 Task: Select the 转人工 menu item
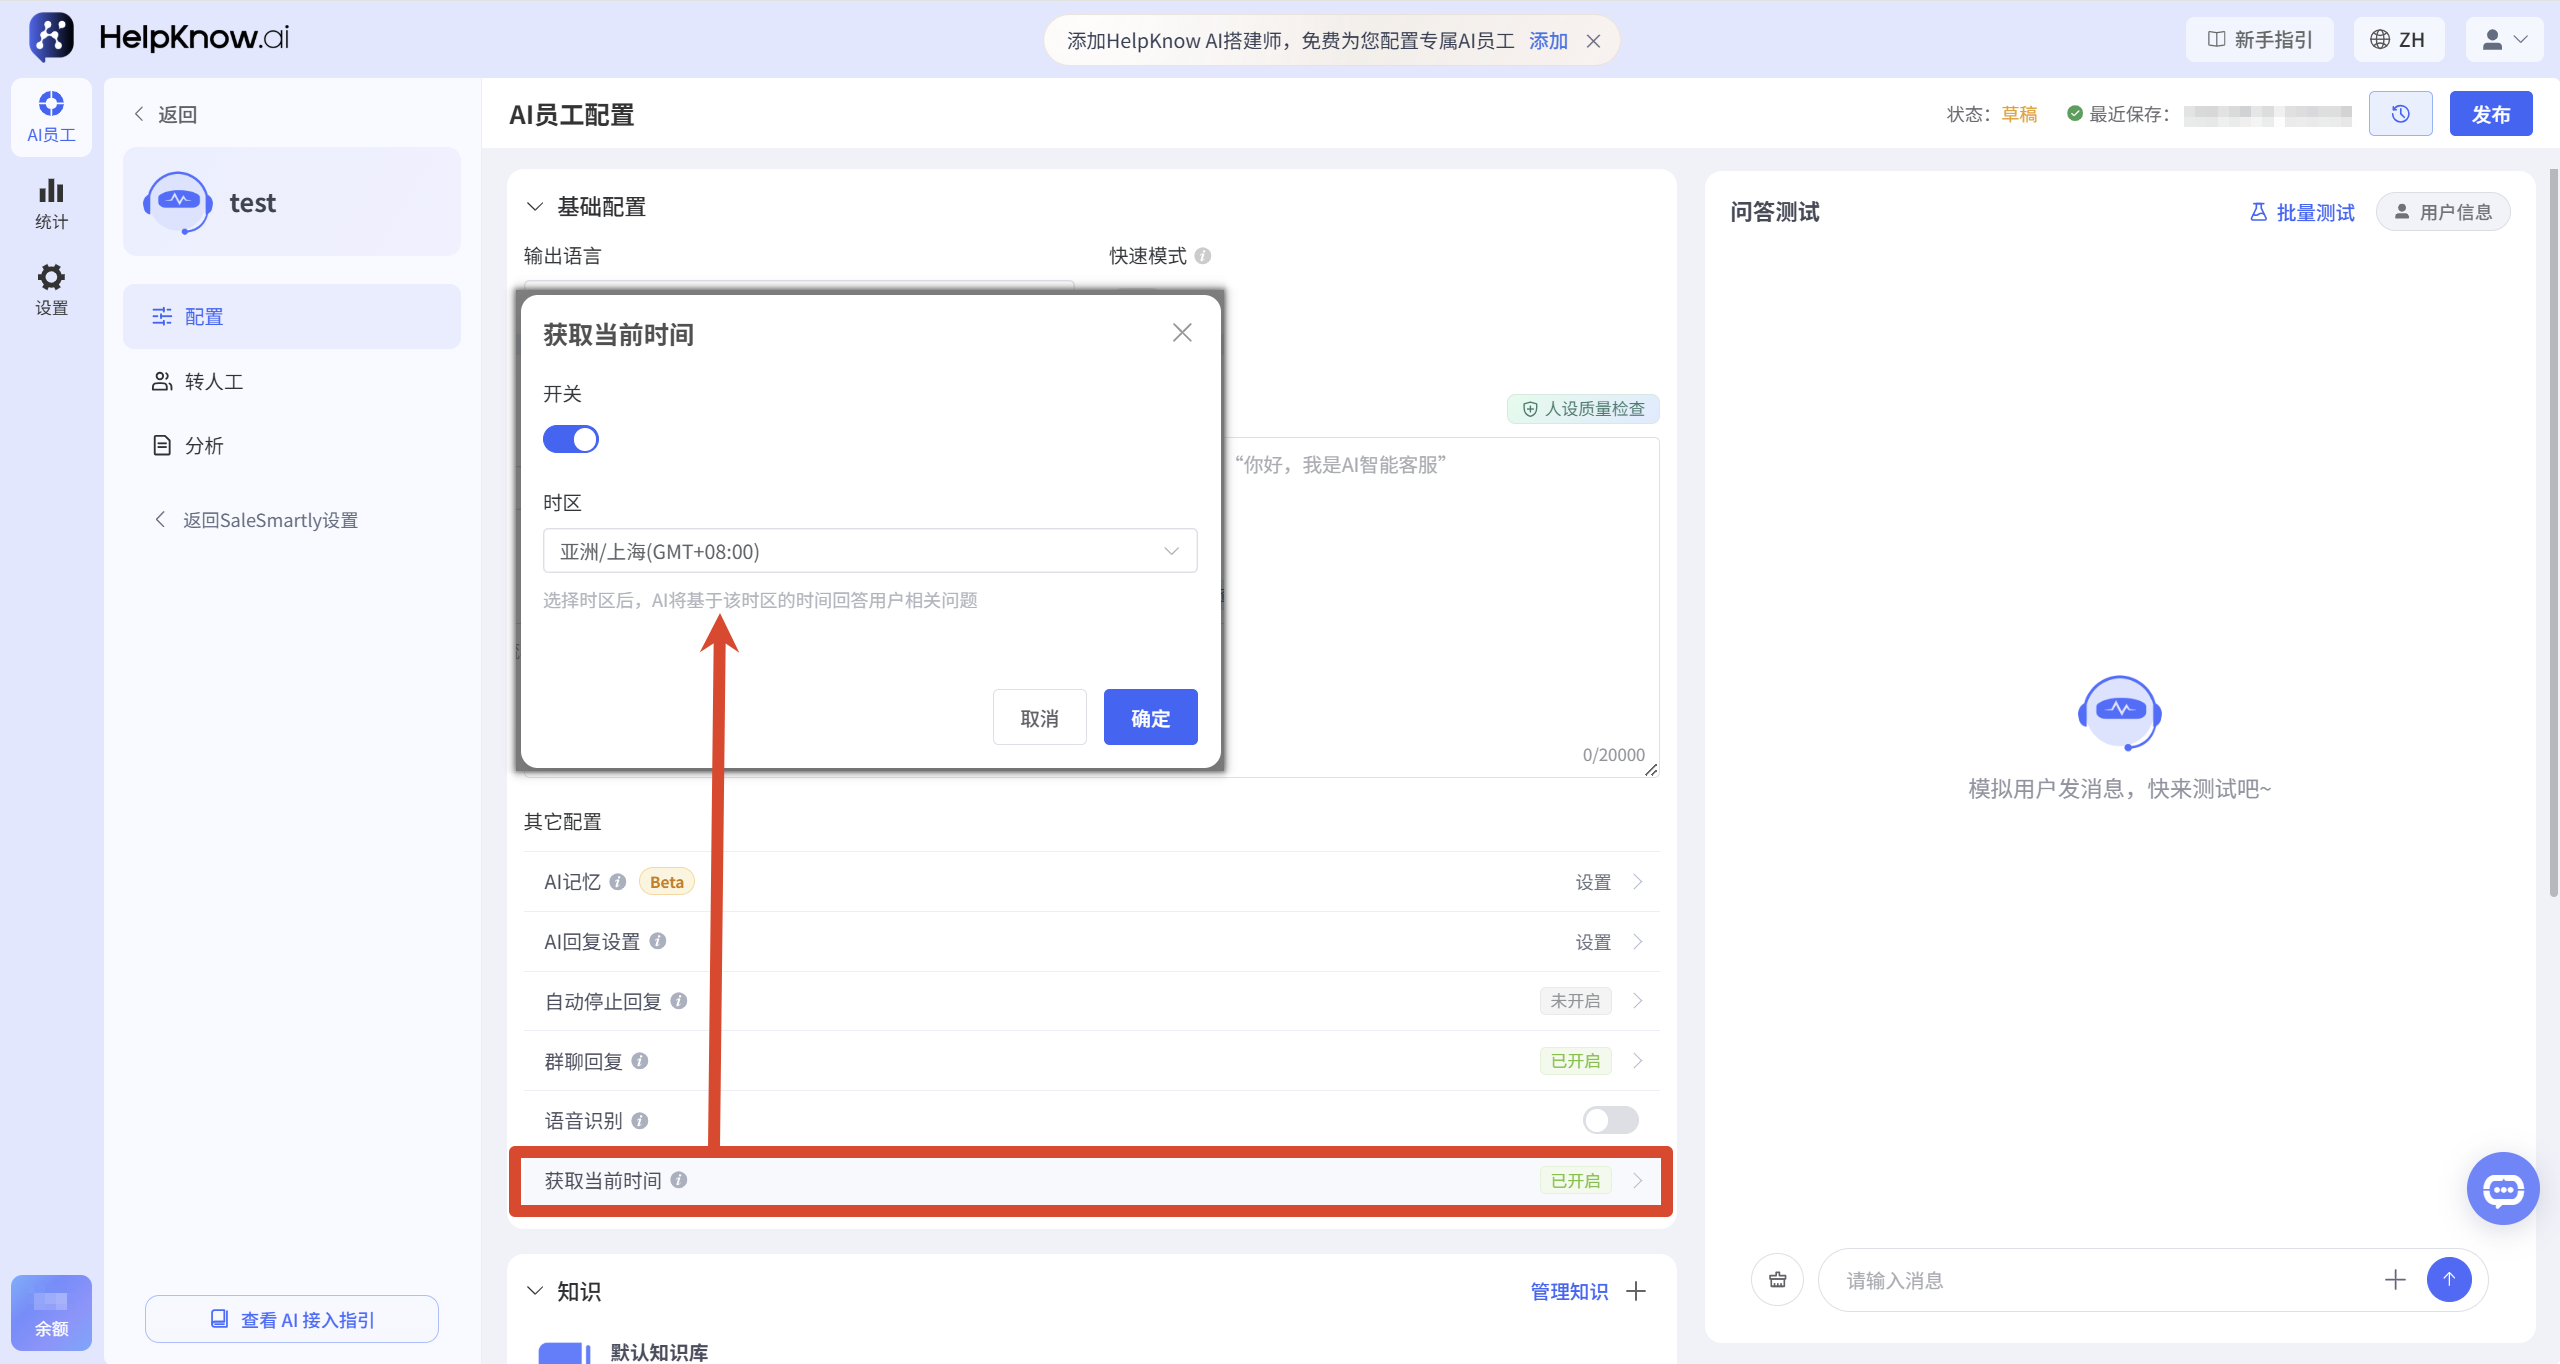[292, 381]
